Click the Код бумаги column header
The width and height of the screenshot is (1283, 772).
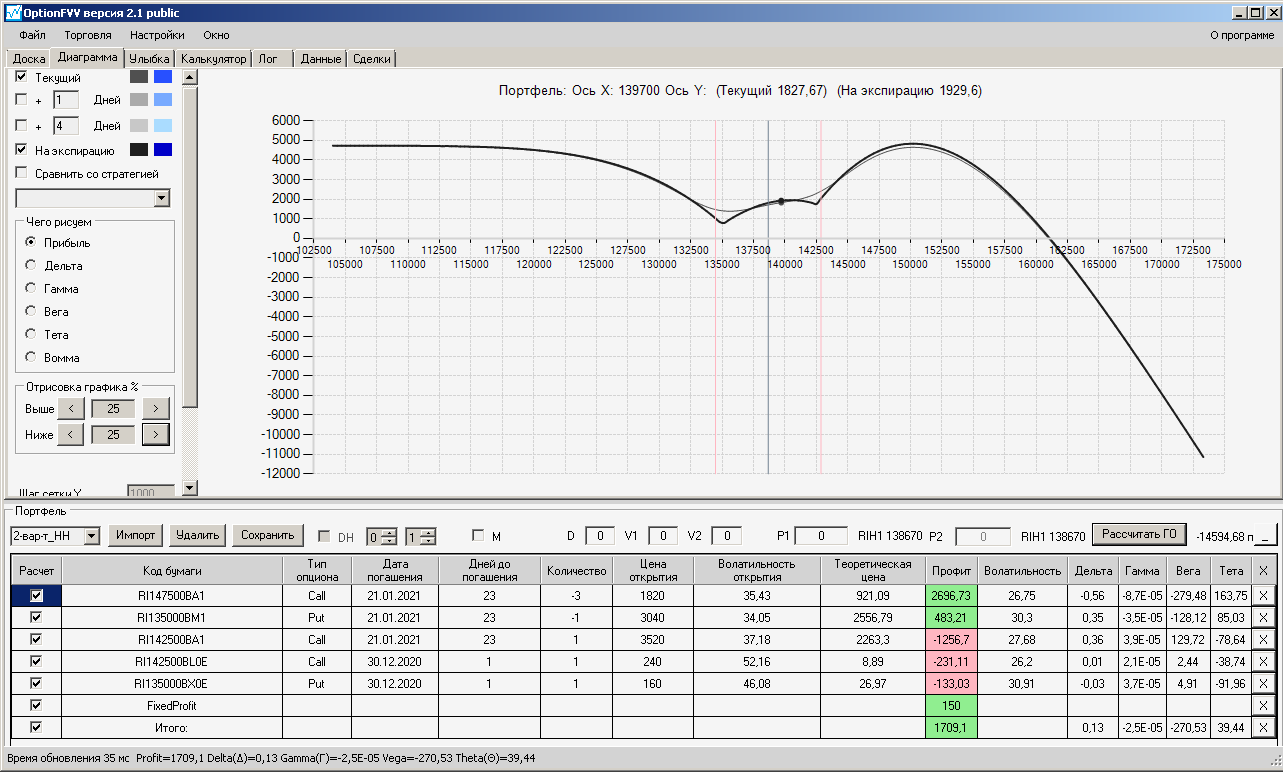172,570
